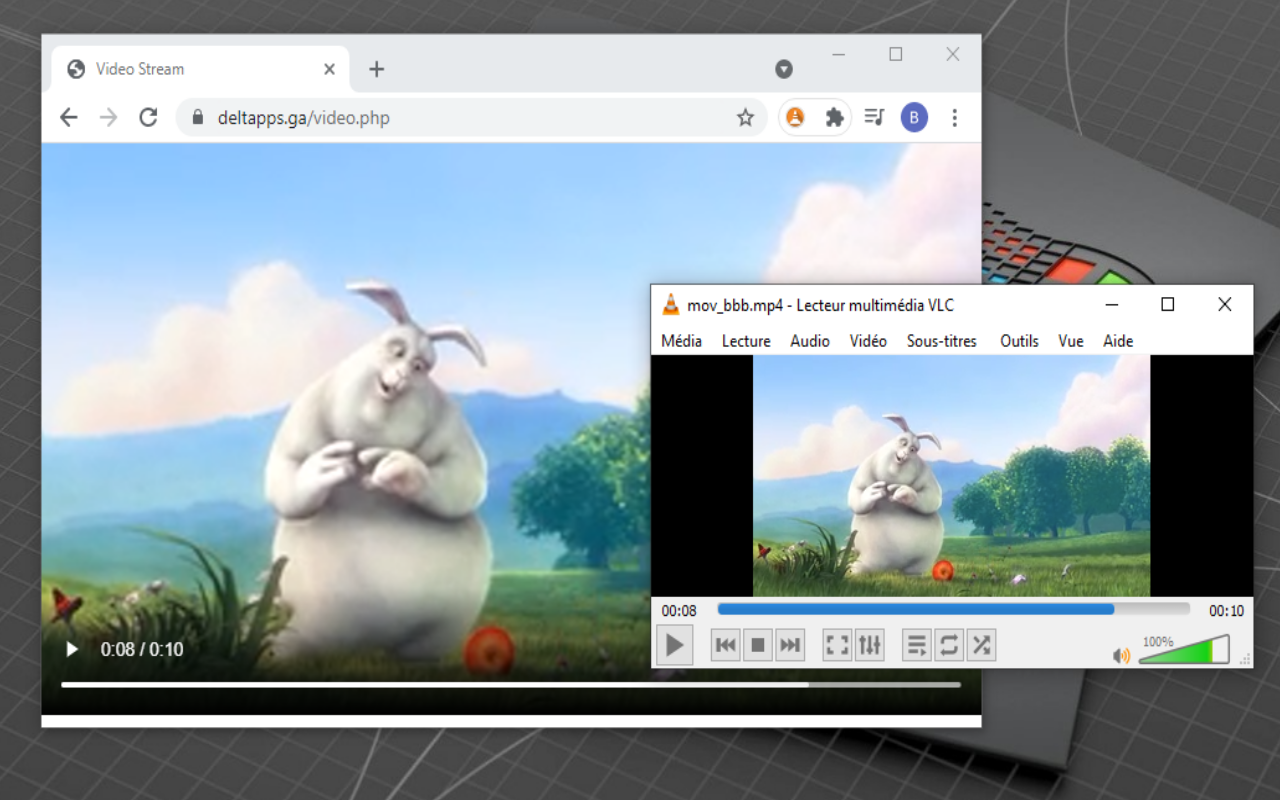Toggle fullscreen in VLC player

click(837, 645)
